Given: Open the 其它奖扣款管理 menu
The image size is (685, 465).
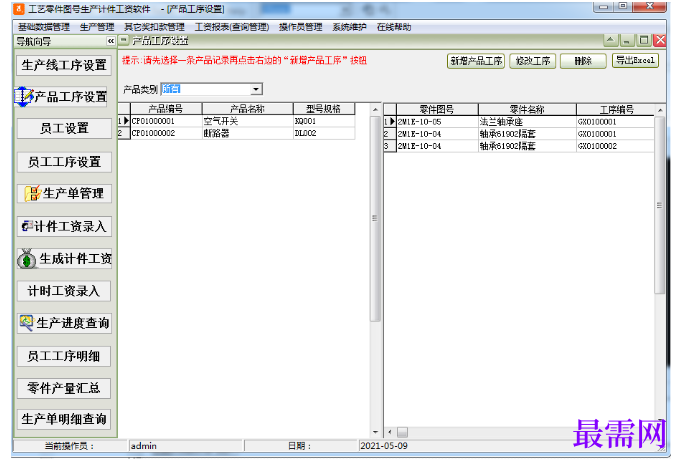Looking at the screenshot, I should [x=154, y=27].
